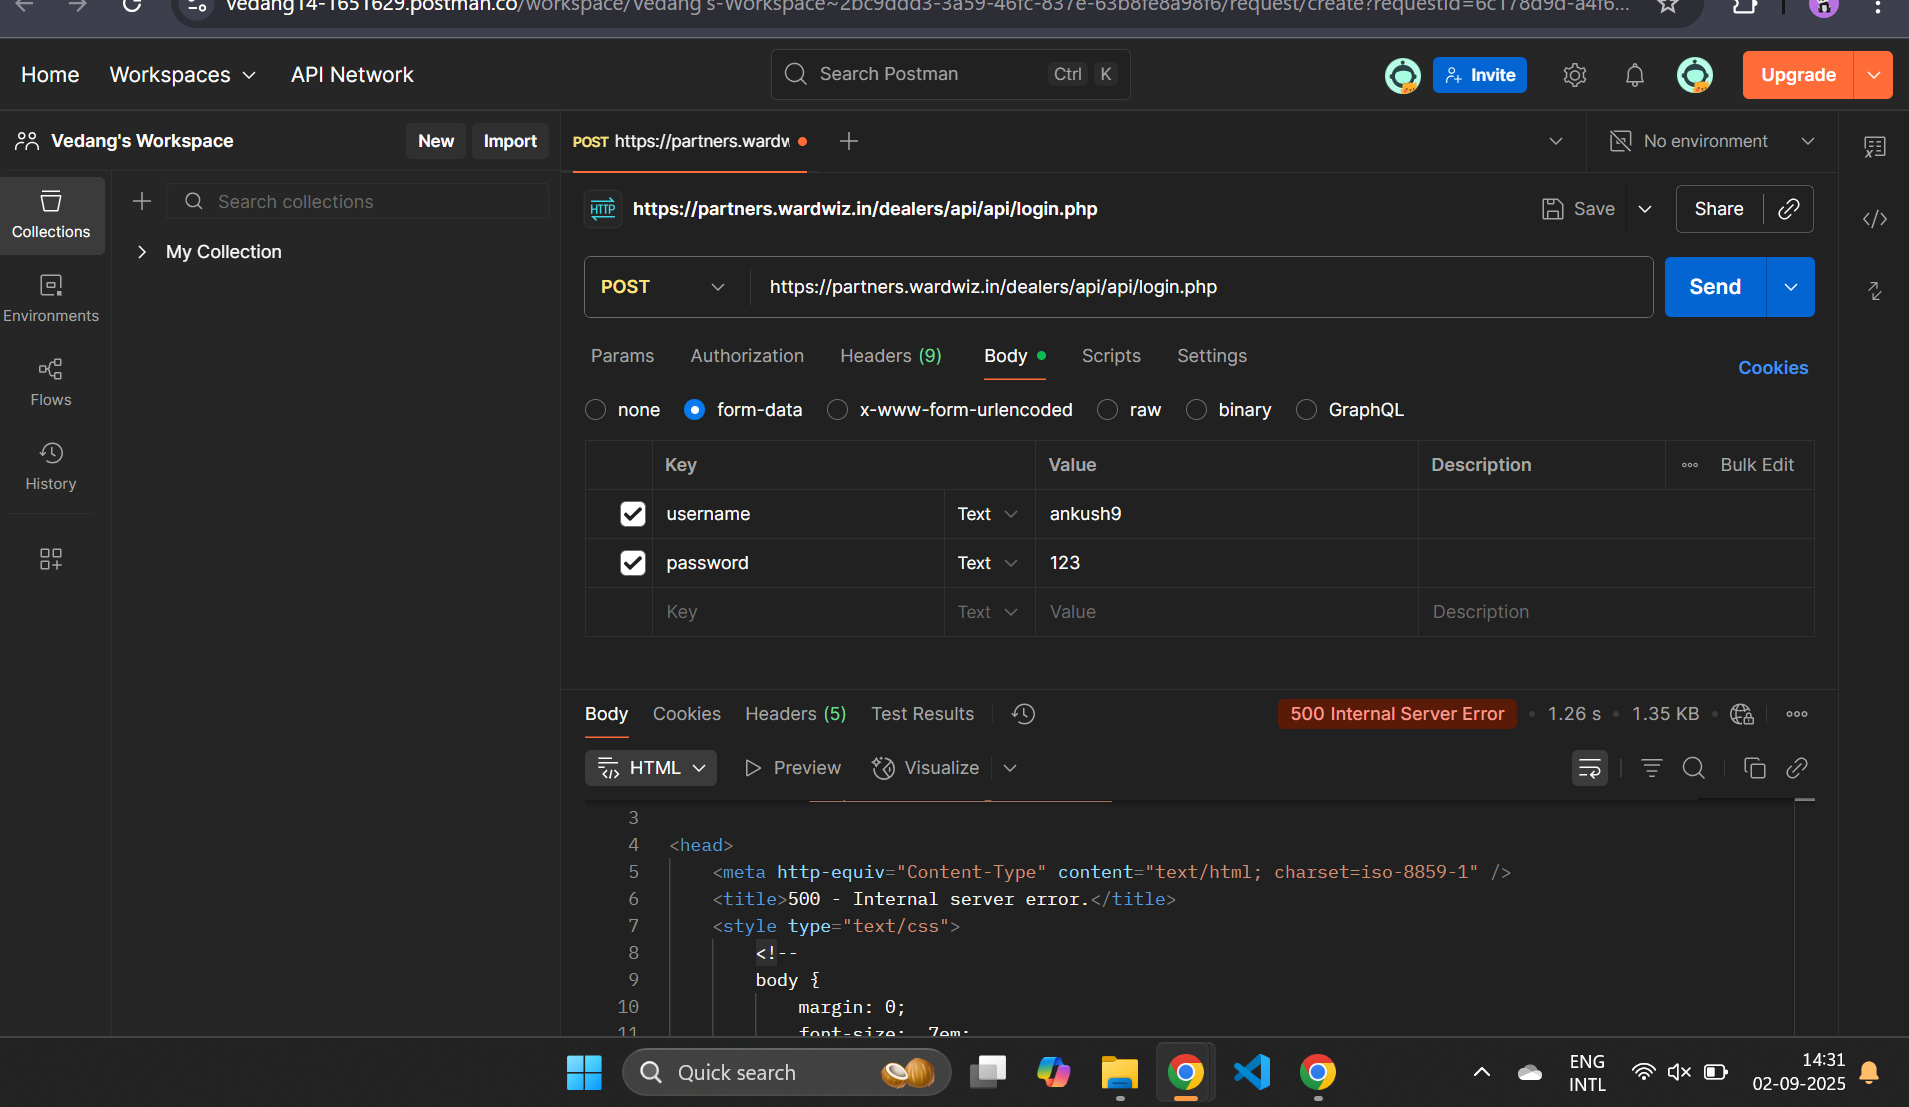This screenshot has height=1107, width=1909.
Task: Uncheck the password row checkbox
Action: click(632, 563)
